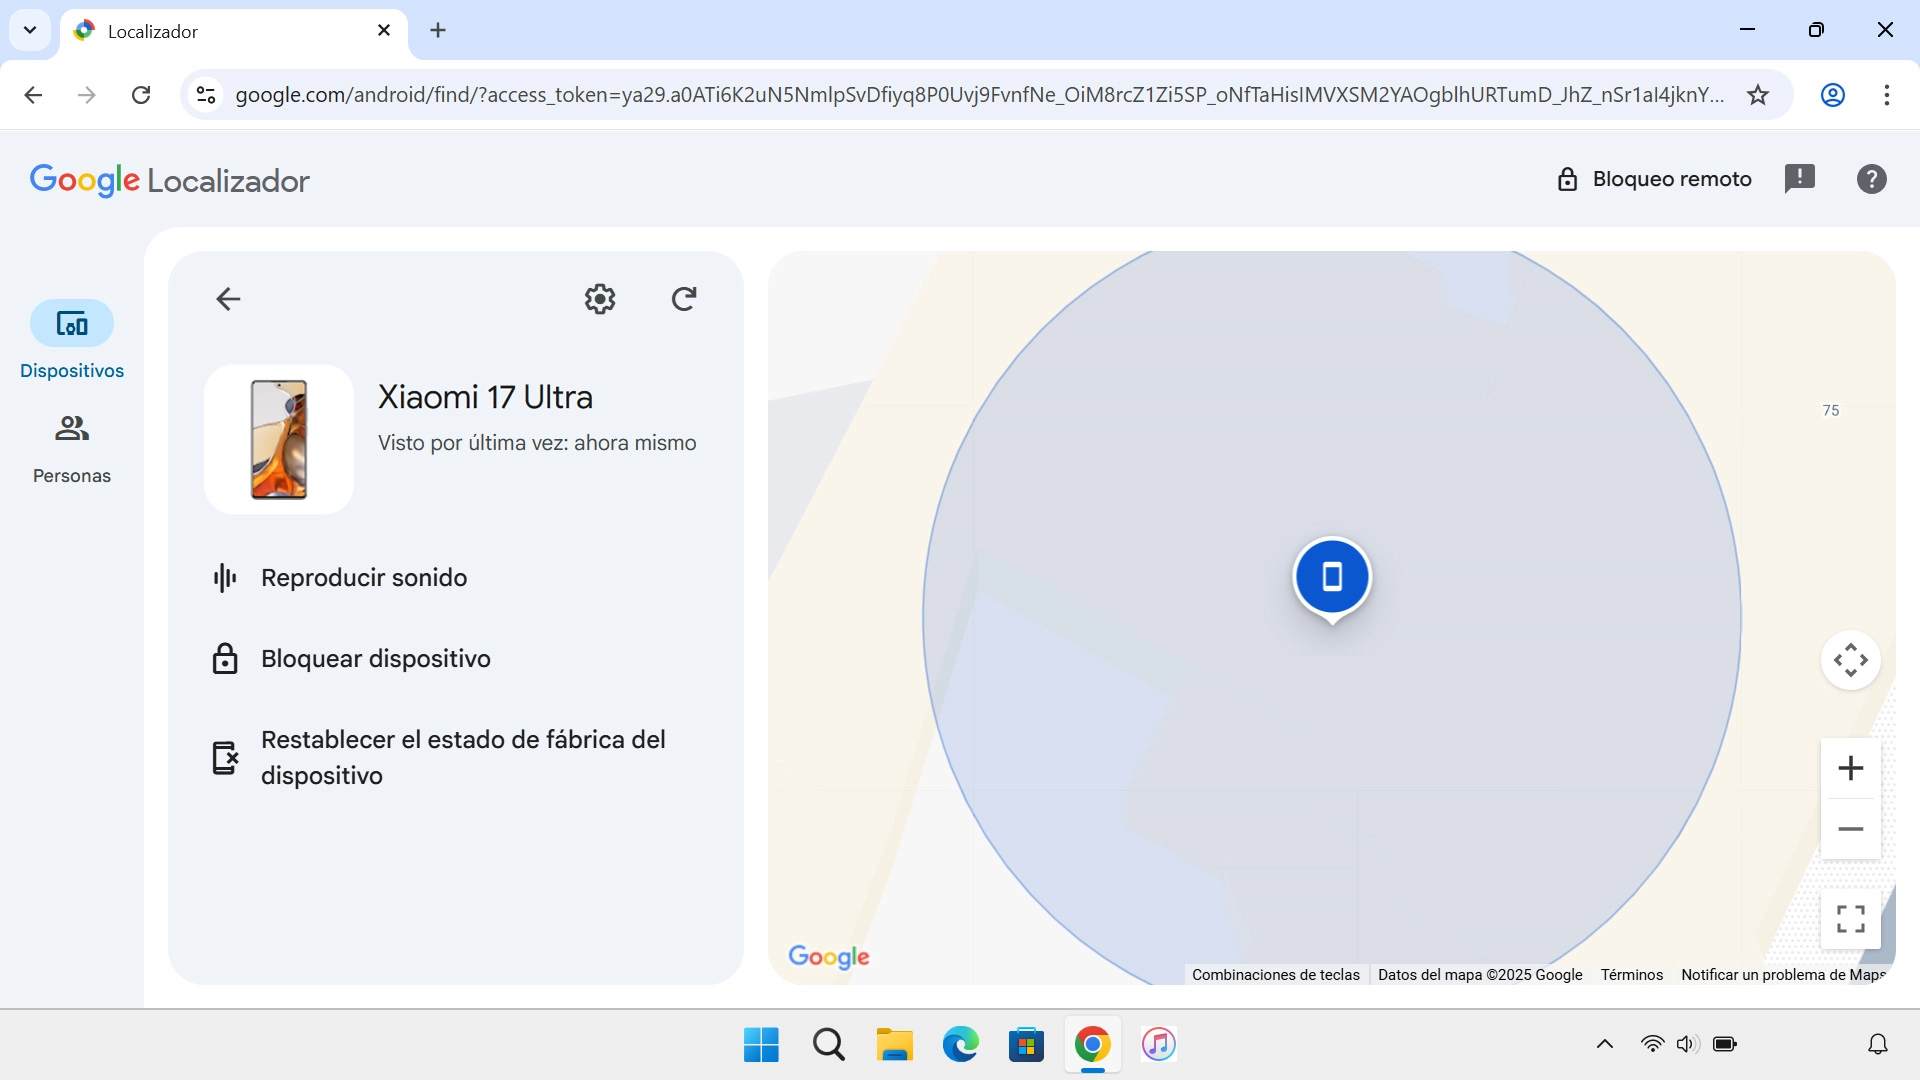Open Chrome's three-dot menu
Screen dimensions: 1920x1080
click(x=1888, y=94)
